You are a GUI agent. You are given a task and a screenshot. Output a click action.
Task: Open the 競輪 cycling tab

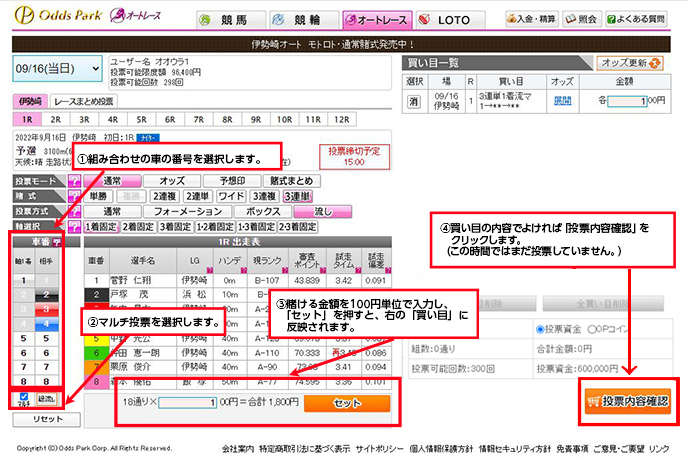304,20
